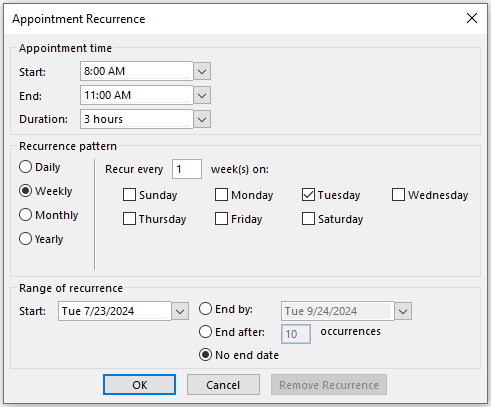Click the Recur every weeks number field

coord(187,169)
